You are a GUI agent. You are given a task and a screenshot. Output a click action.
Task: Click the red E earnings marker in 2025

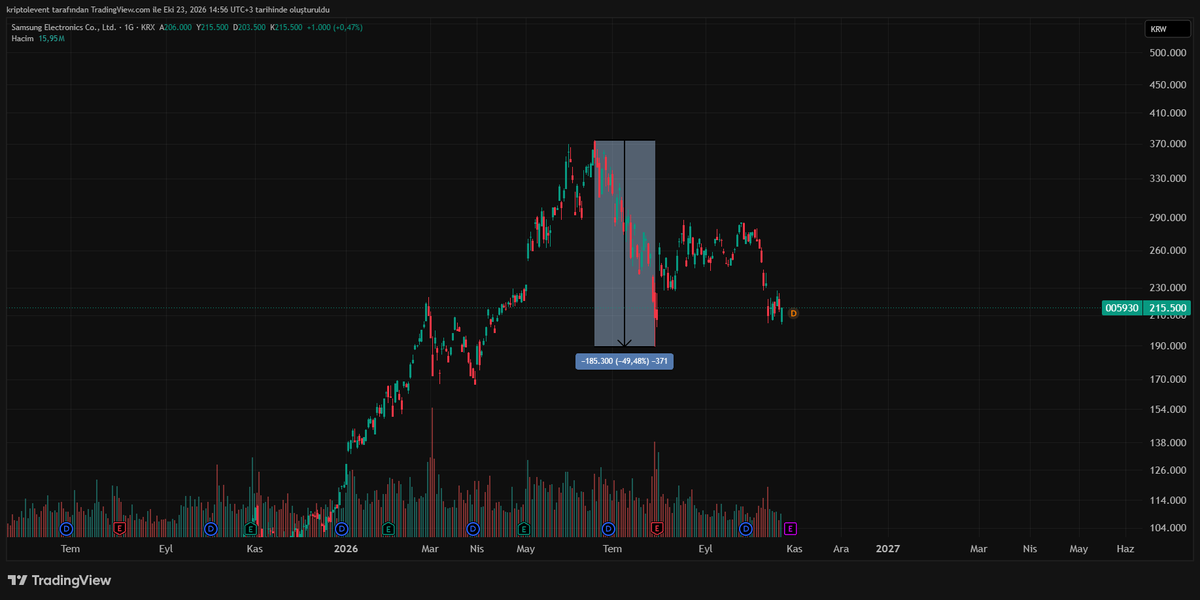[x=119, y=527]
